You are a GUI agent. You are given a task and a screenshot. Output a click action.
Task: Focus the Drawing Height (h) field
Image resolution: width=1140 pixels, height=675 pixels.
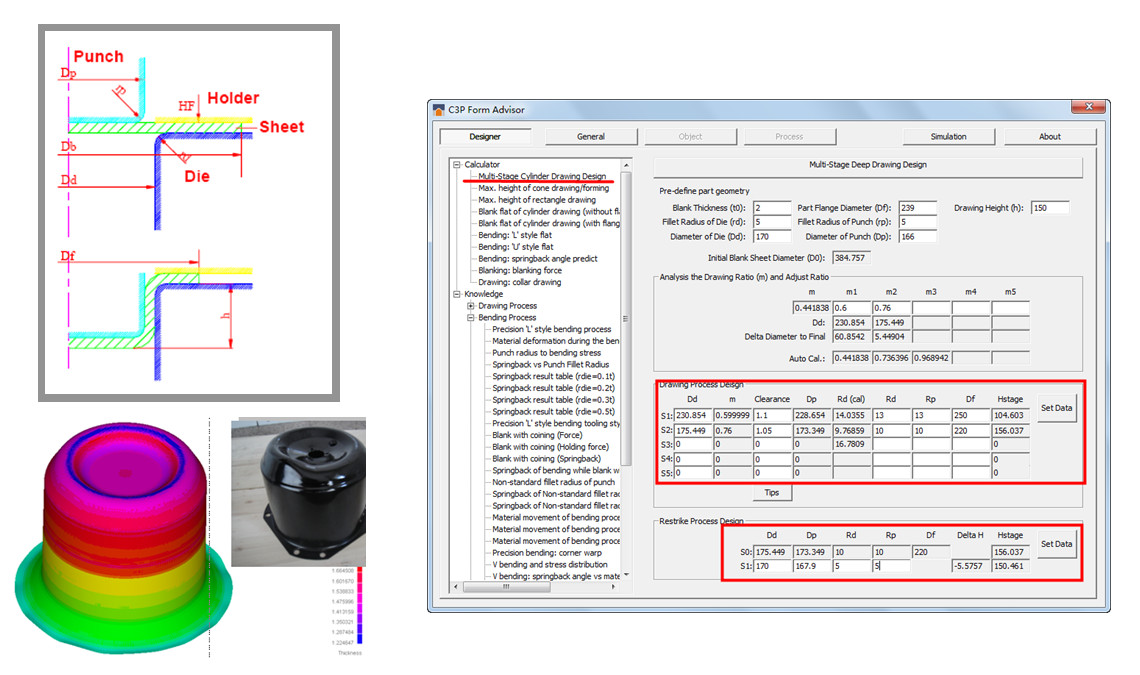pos(1050,208)
